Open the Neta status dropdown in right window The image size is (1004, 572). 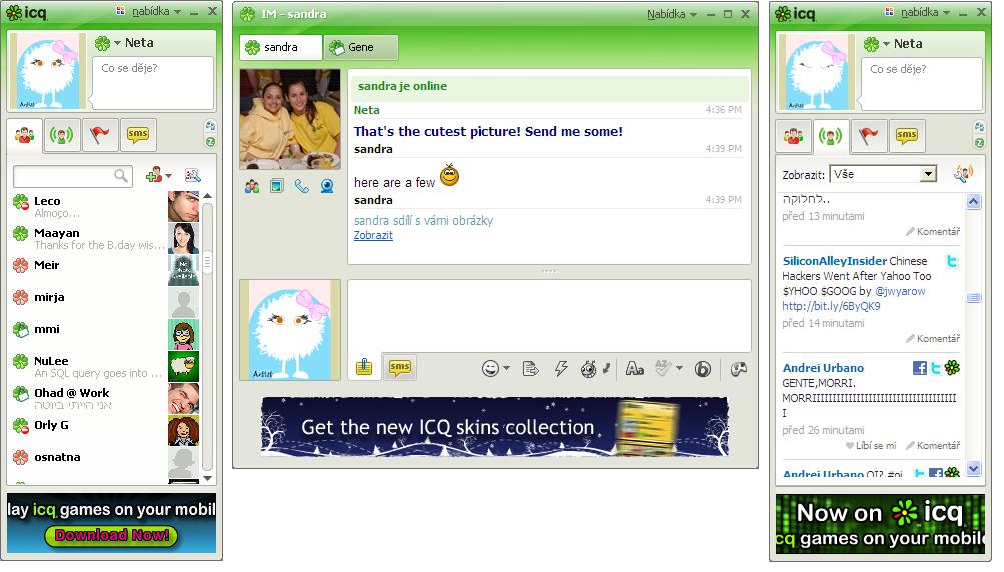(x=886, y=44)
